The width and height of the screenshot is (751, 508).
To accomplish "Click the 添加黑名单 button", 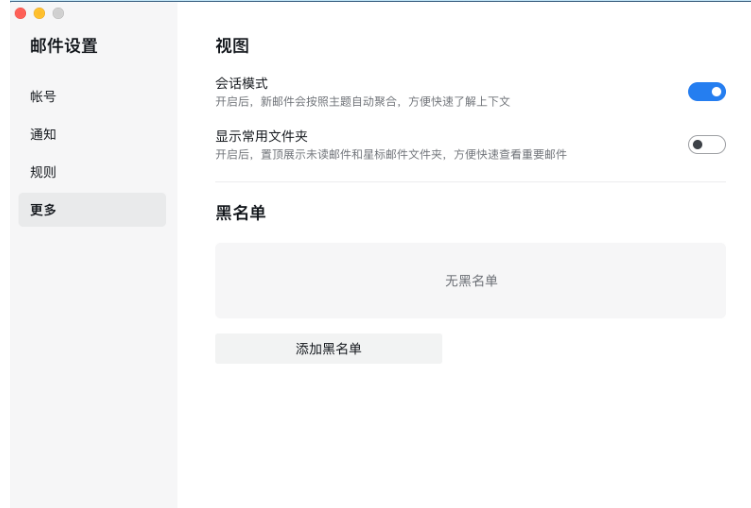I will [x=328, y=349].
